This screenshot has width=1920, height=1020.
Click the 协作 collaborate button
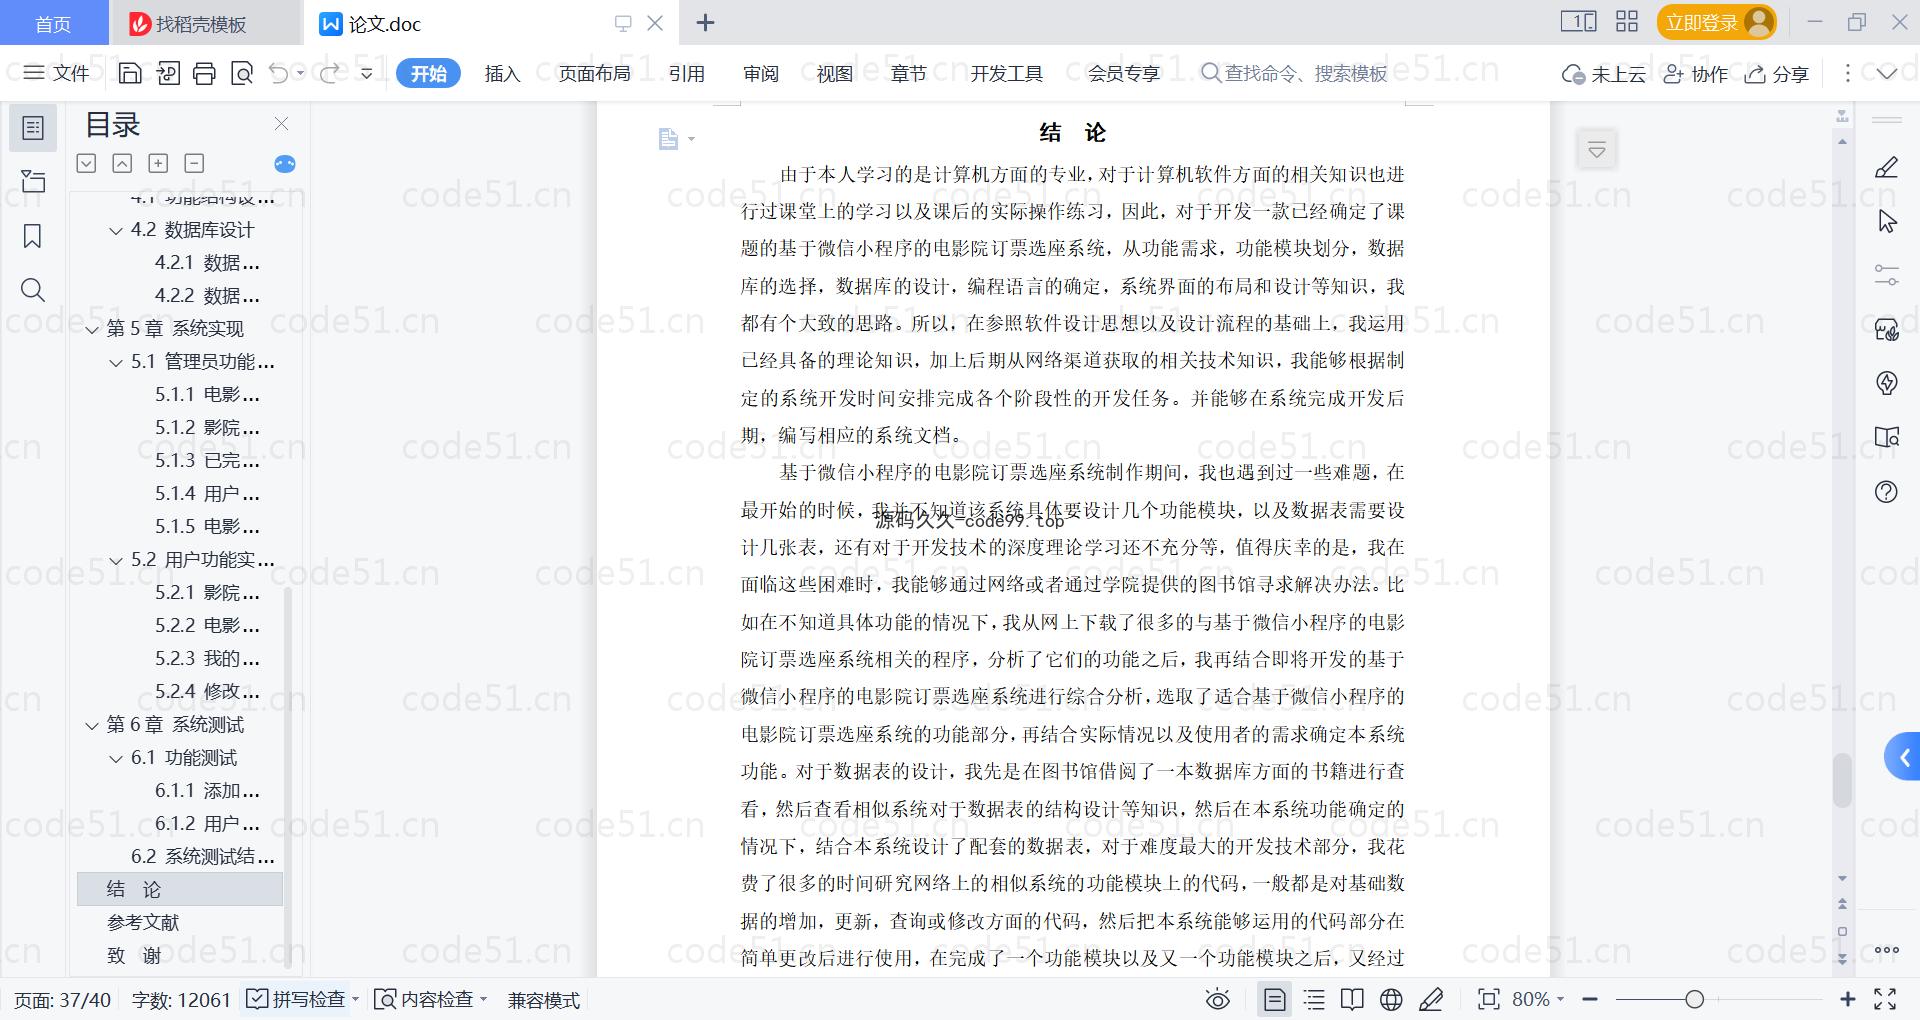(x=1695, y=73)
